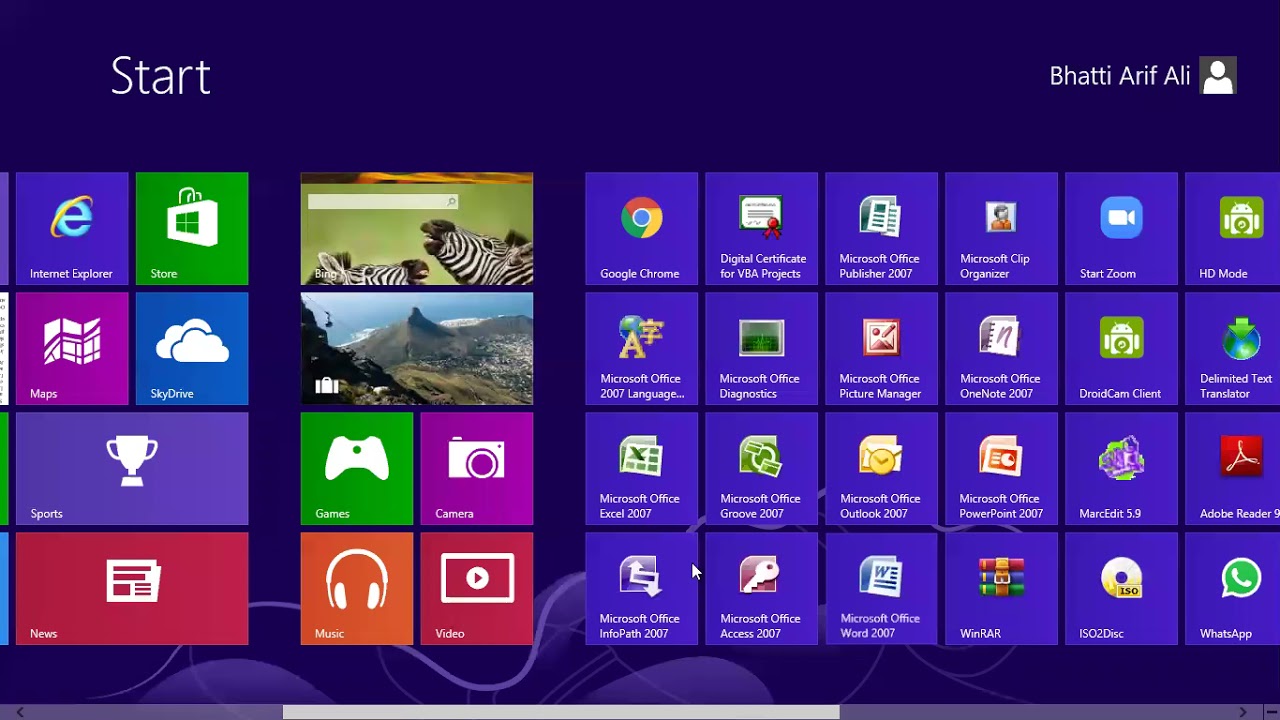Launch Microsoft Office Publisher 2007
Image resolution: width=1280 pixels, height=720 pixels.
(x=882, y=229)
